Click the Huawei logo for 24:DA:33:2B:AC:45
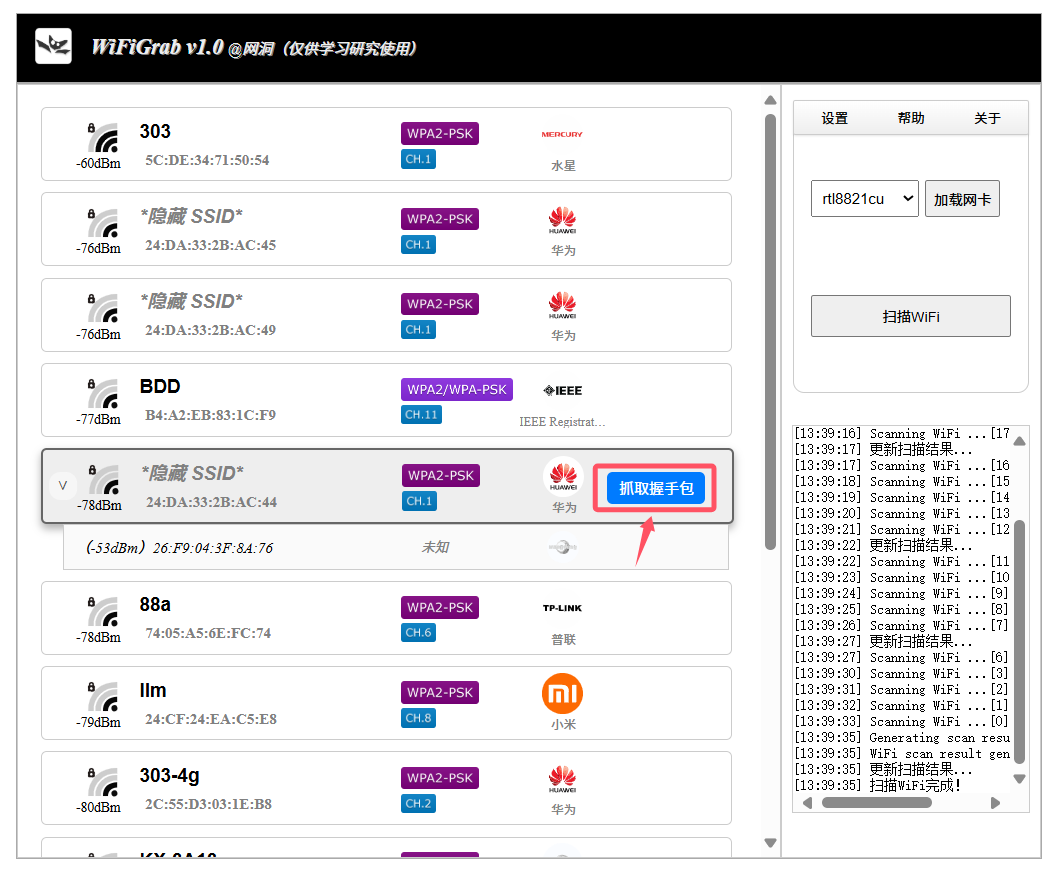Image resolution: width=1050 pixels, height=869 pixels. (562, 220)
